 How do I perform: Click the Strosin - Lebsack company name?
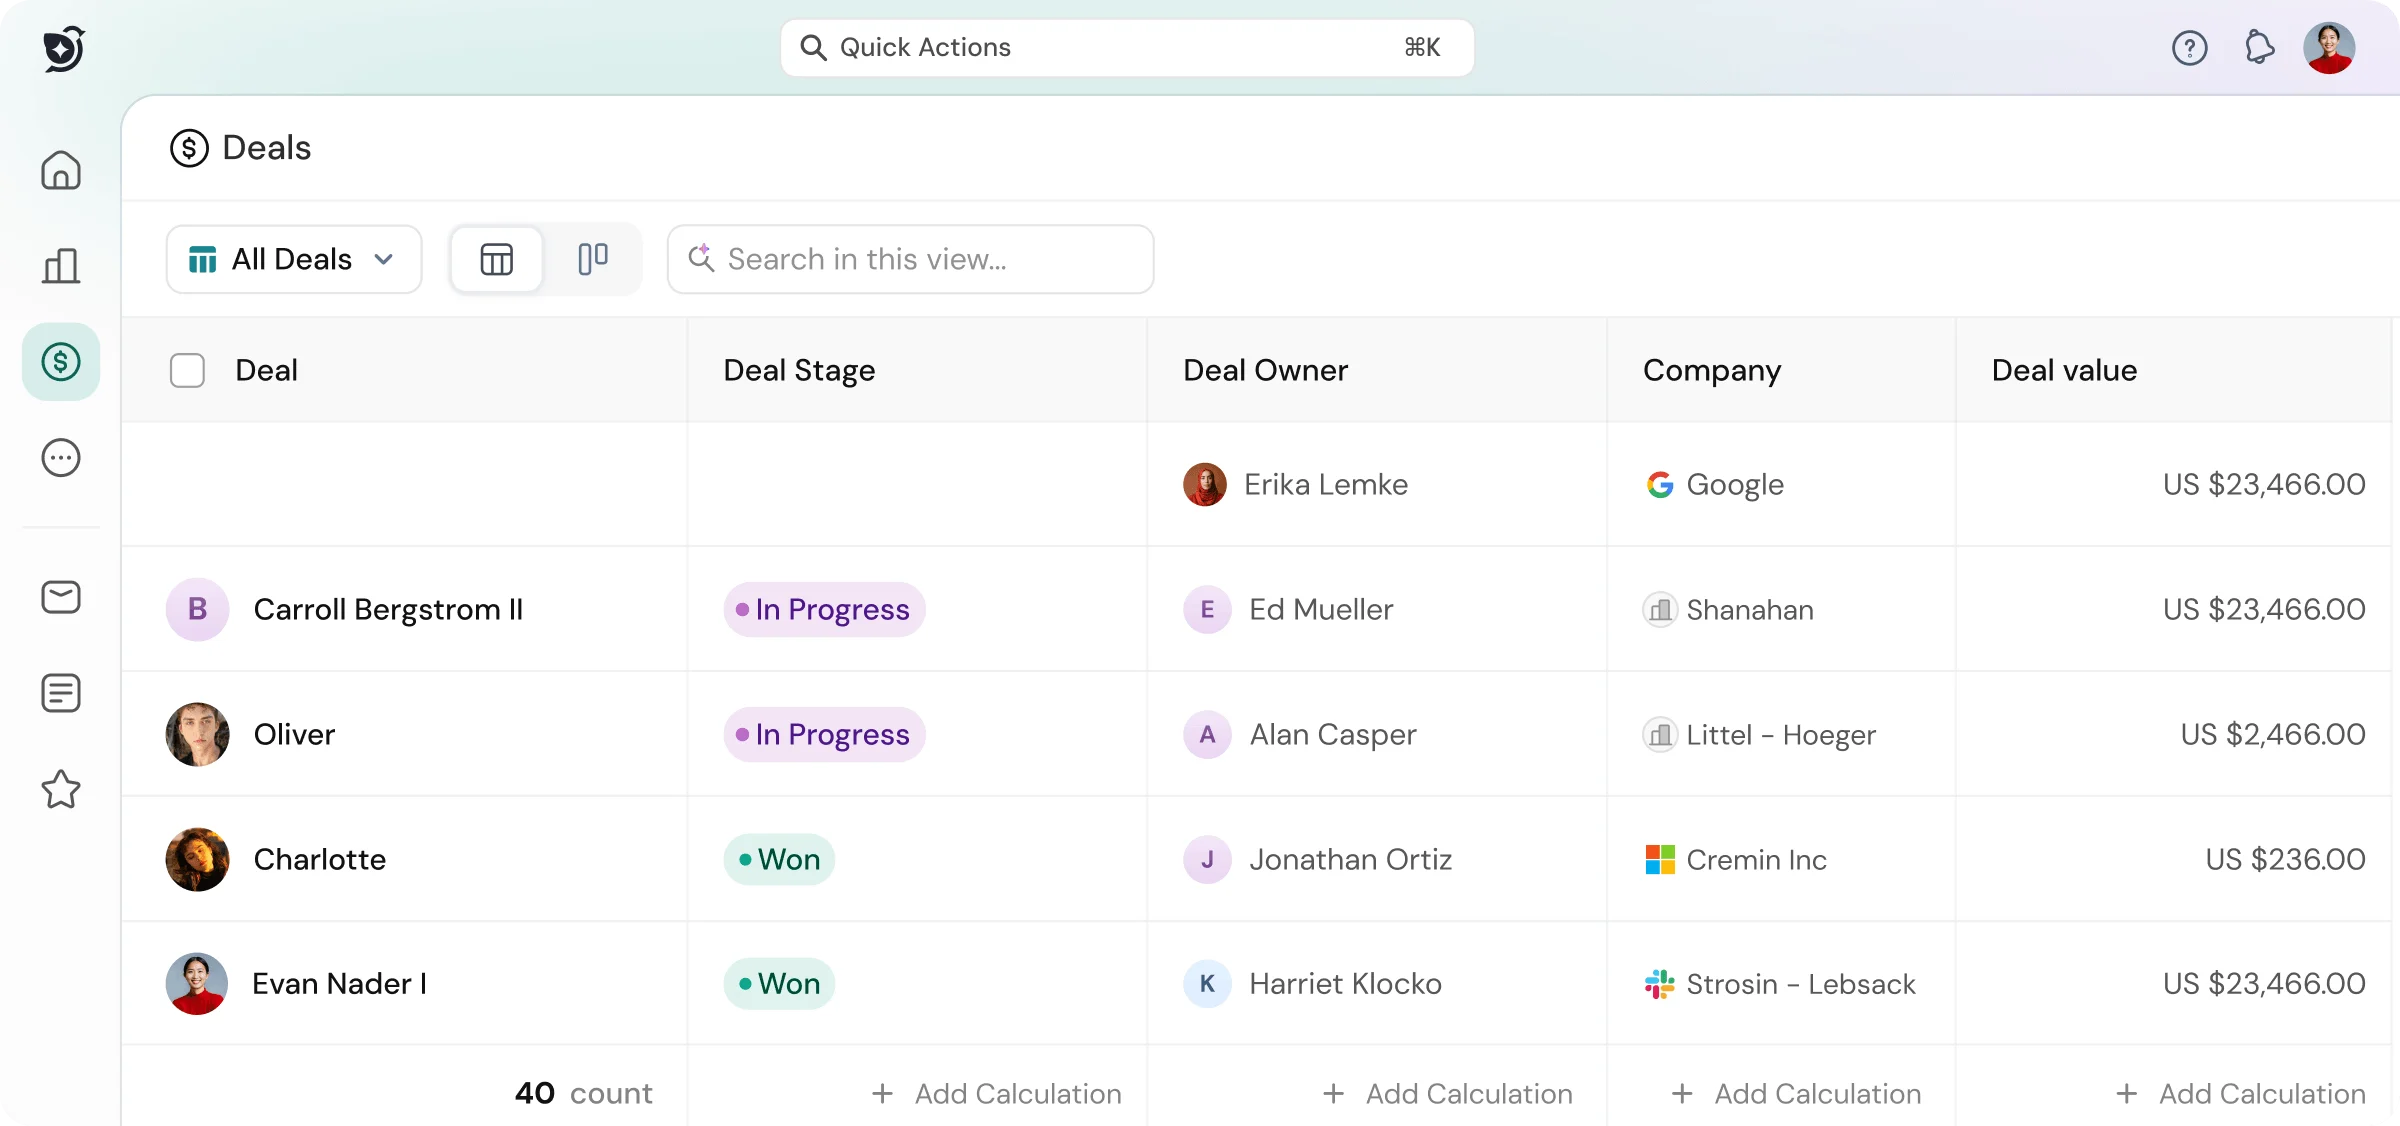pos(1801,984)
